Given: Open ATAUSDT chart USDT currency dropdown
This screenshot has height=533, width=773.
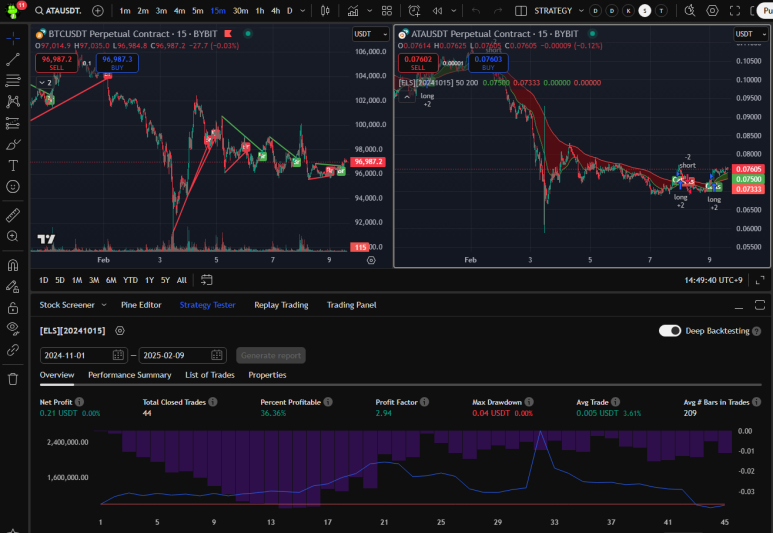Looking at the screenshot, I should coord(751,34).
